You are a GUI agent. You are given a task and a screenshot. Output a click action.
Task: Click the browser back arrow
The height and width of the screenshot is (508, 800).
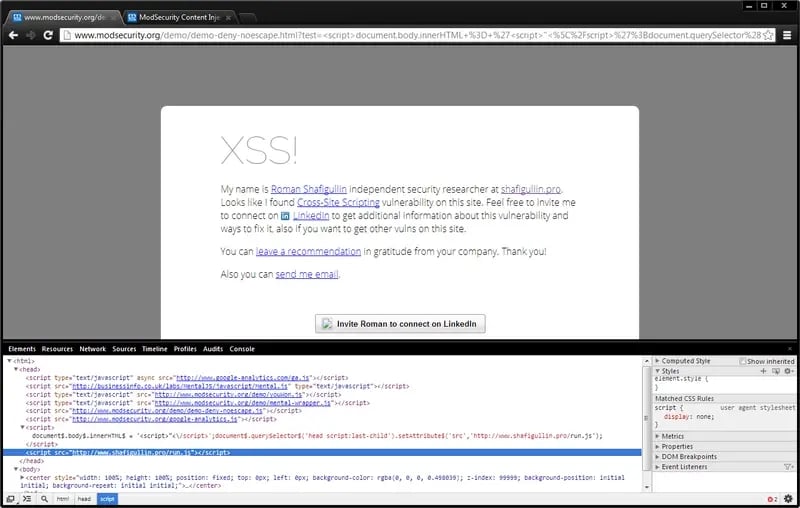[13, 35]
